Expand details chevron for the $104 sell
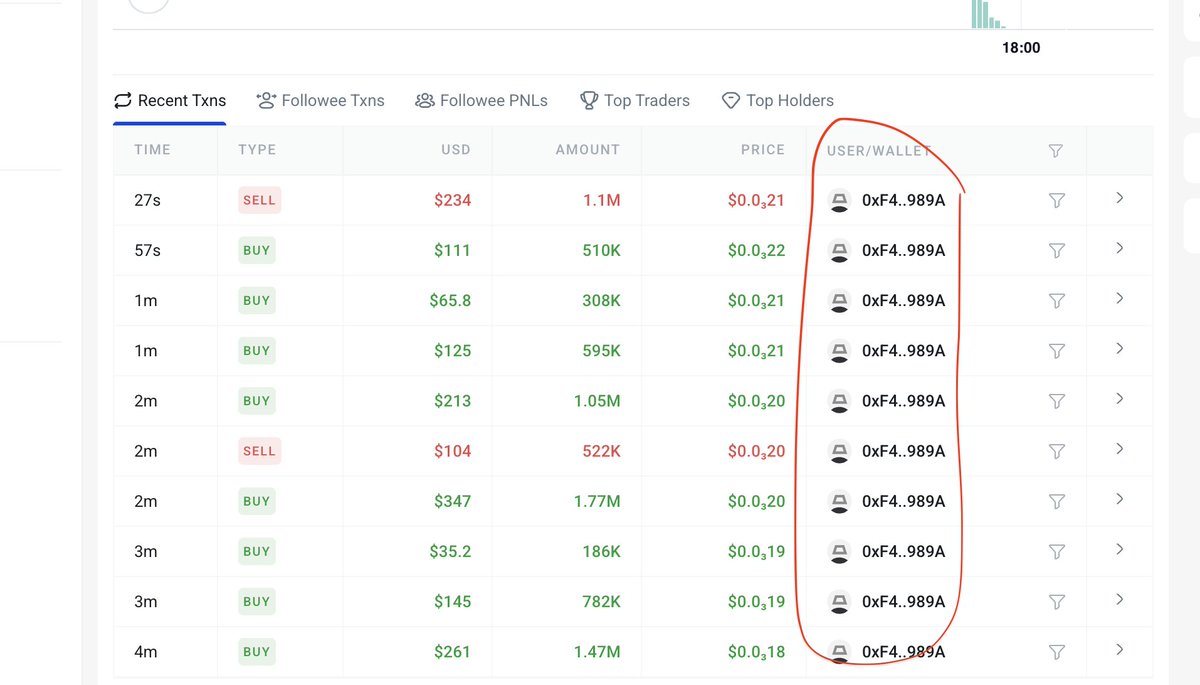The width and height of the screenshot is (1200, 685). (x=1119, y=448)
